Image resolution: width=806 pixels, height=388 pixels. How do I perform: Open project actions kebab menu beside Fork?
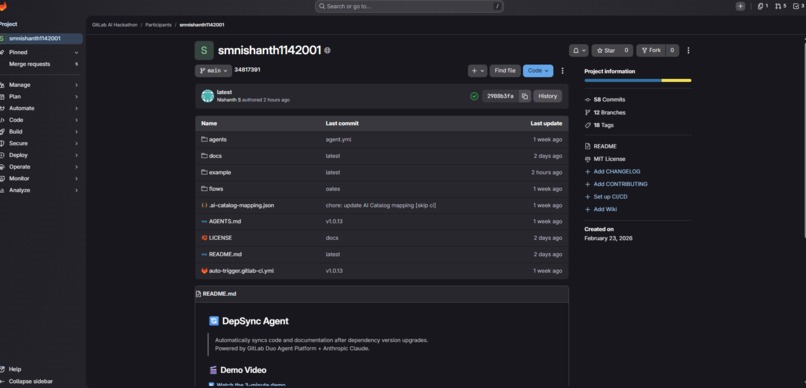pos(688,50)
